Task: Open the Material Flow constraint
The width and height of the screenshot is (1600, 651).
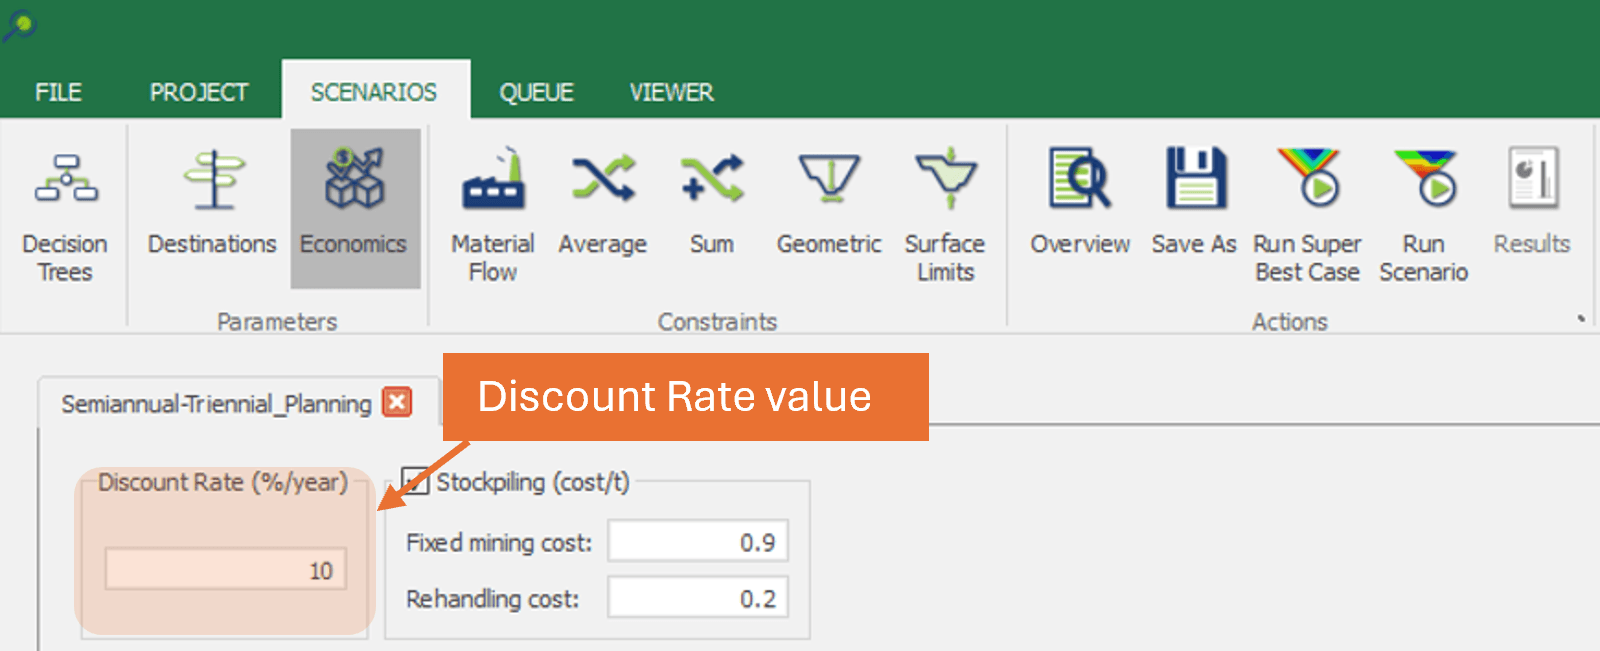Action: pyautogui.click(x=493, y=213)
